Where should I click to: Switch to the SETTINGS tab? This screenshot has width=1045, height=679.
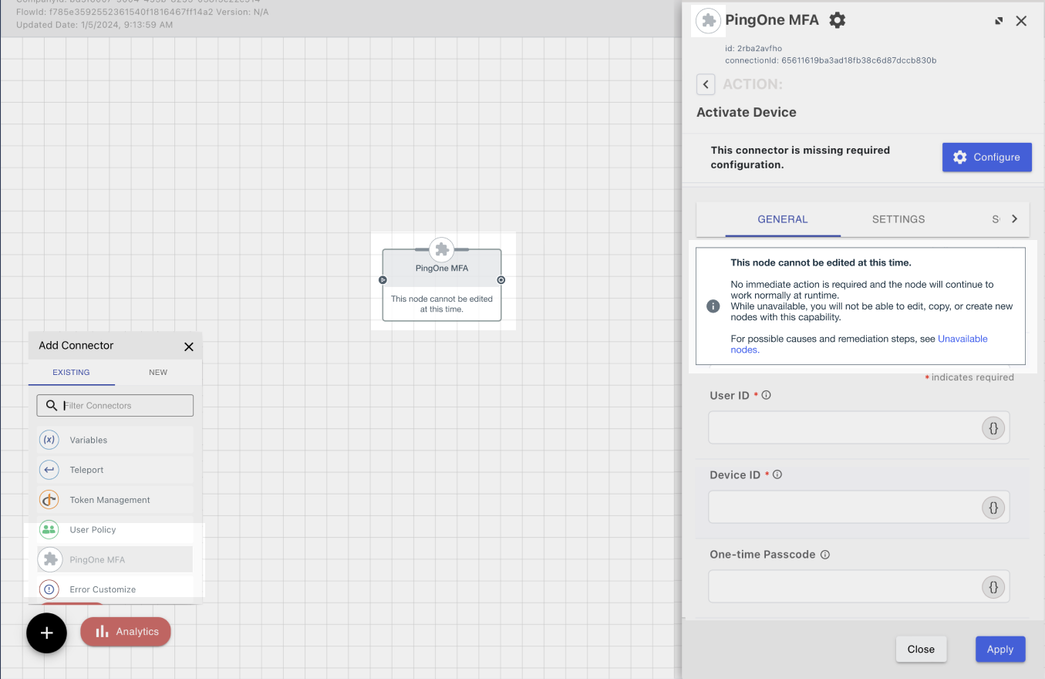tap(898, 219)
